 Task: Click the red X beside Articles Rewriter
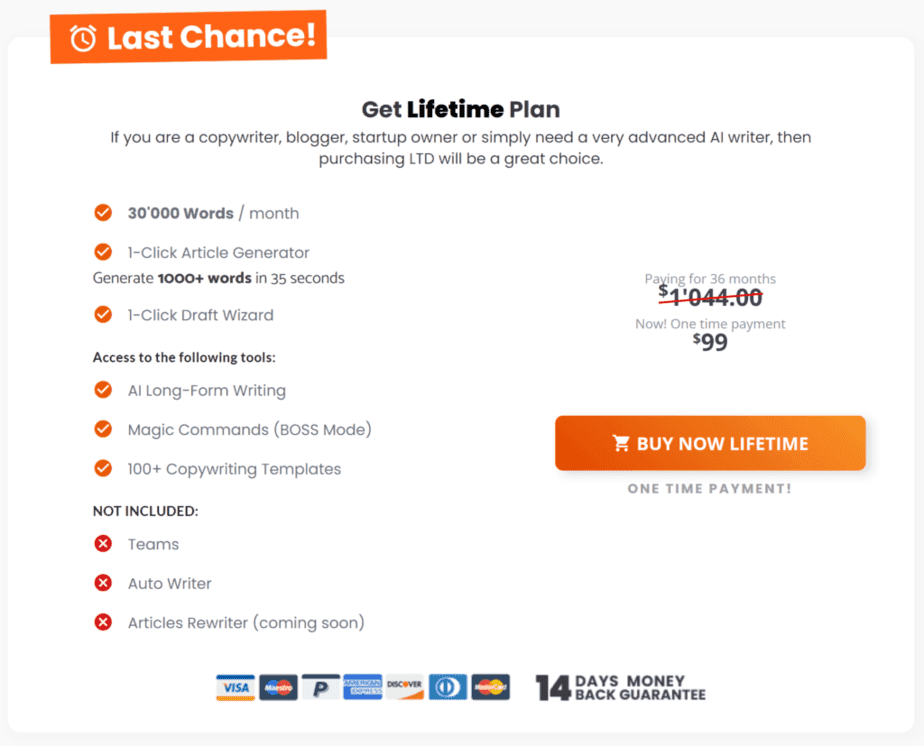[103, 622]
